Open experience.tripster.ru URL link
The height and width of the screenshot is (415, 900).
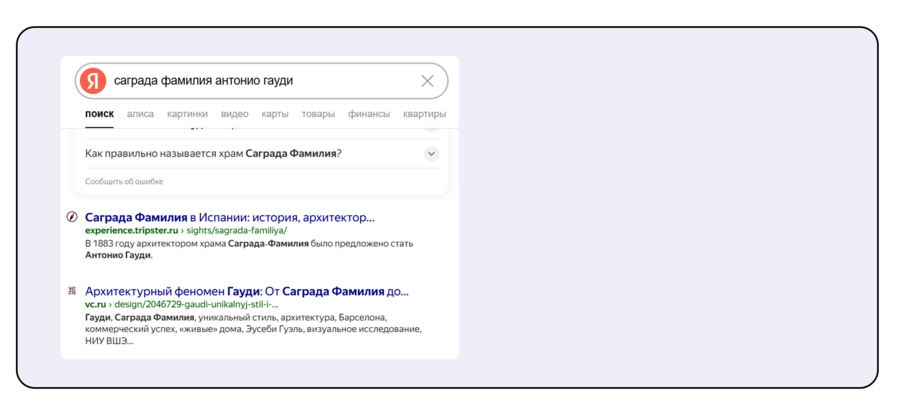(186, 231)
